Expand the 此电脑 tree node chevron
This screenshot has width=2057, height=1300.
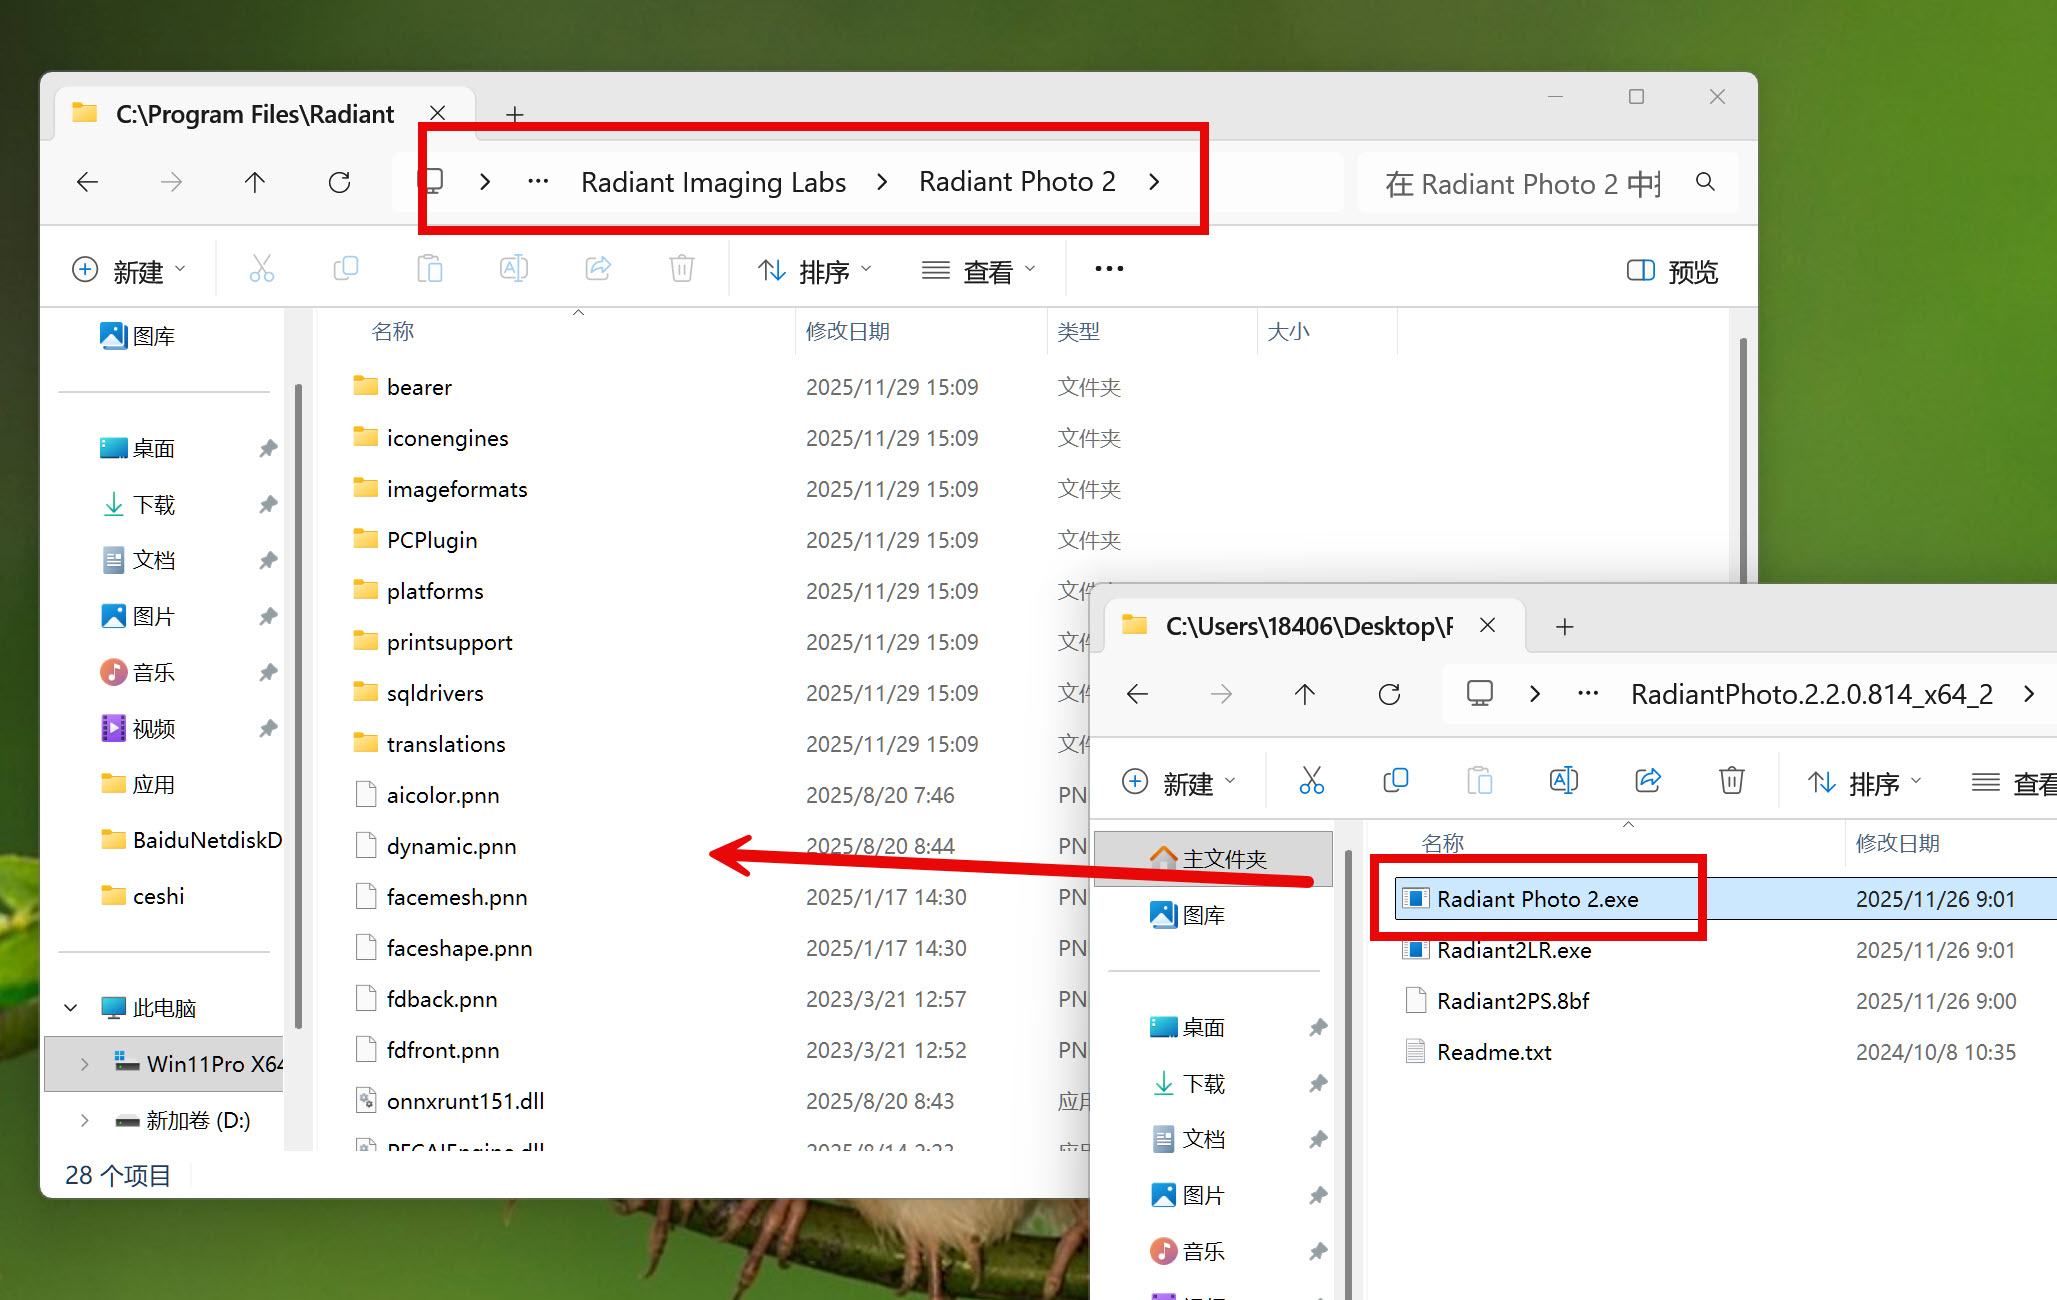71,1008
